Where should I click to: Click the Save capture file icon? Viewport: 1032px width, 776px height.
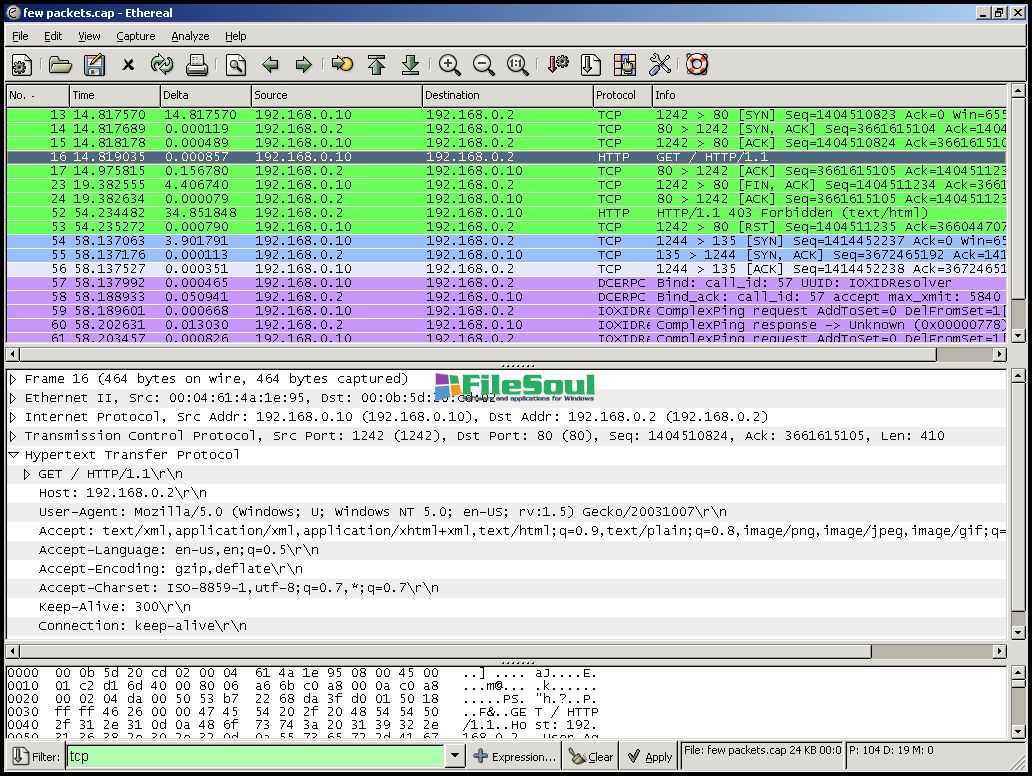94,65
